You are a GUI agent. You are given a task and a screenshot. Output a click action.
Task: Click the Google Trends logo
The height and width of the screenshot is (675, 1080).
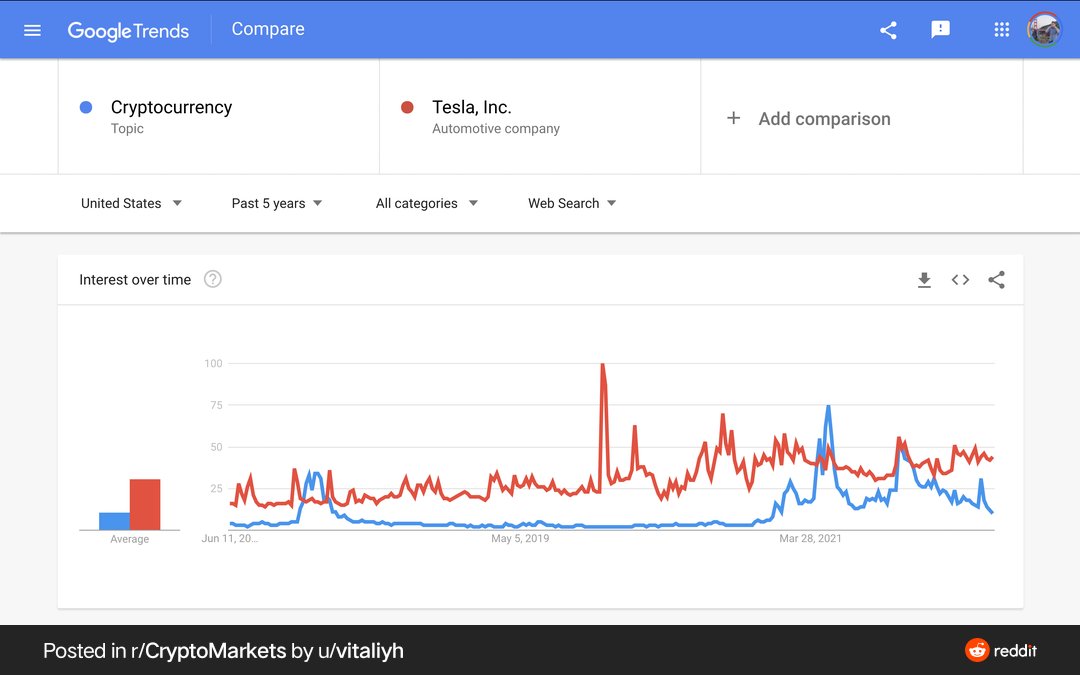pos(128,30)
